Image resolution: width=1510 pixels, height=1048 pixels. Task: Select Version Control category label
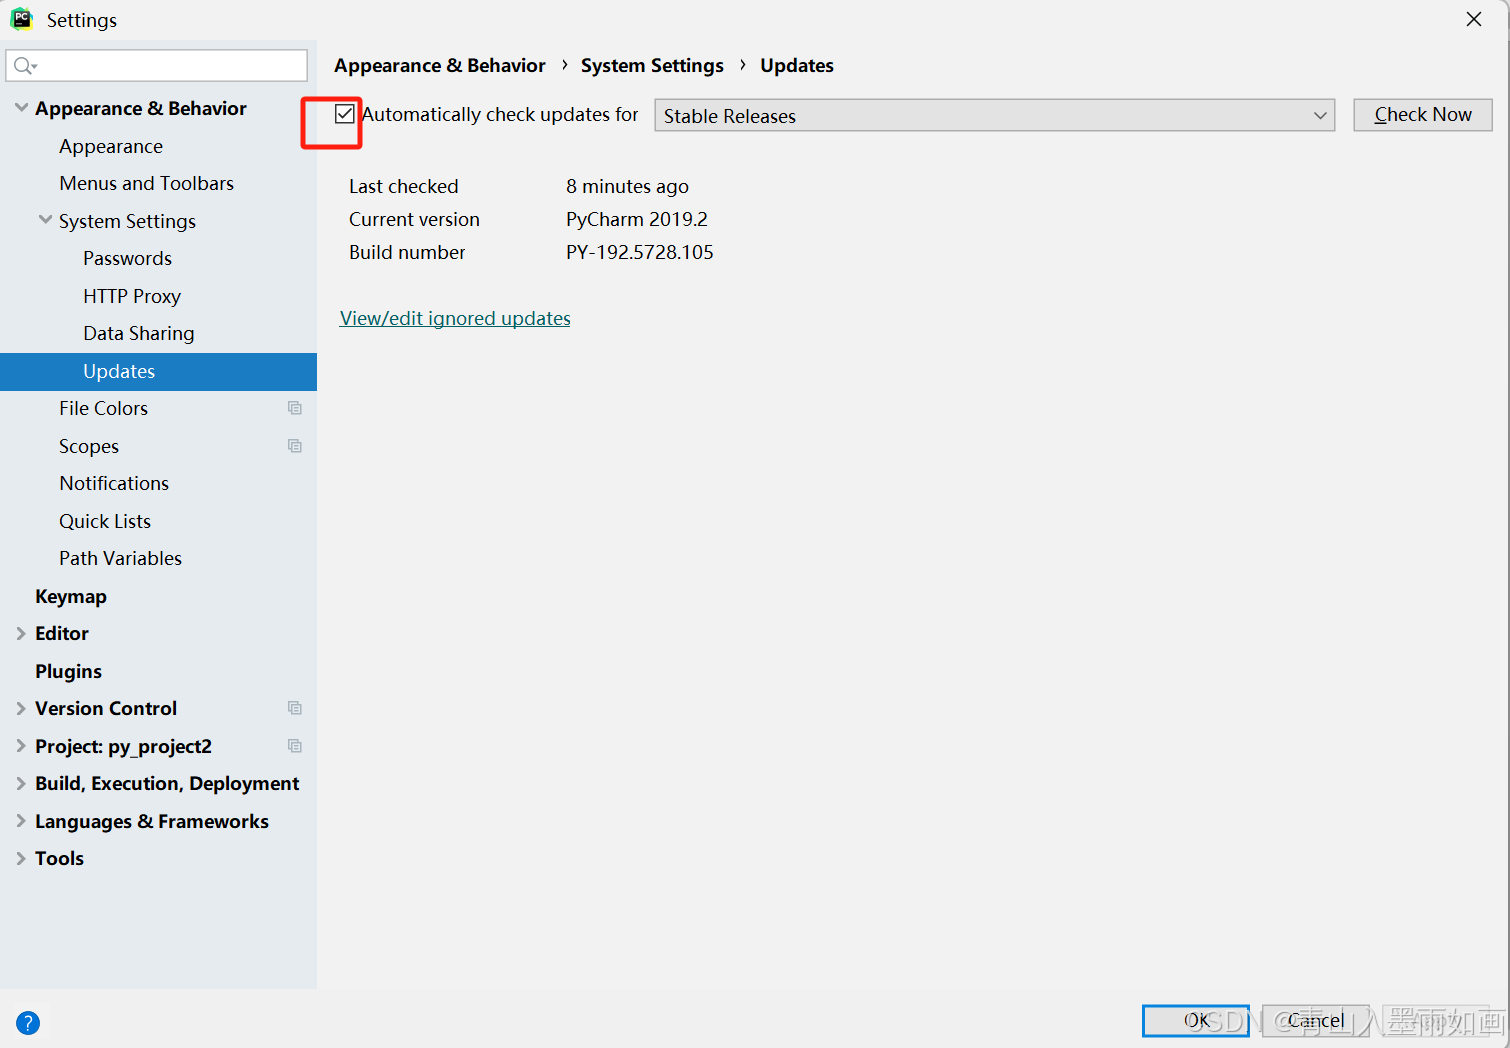point(106,708)
